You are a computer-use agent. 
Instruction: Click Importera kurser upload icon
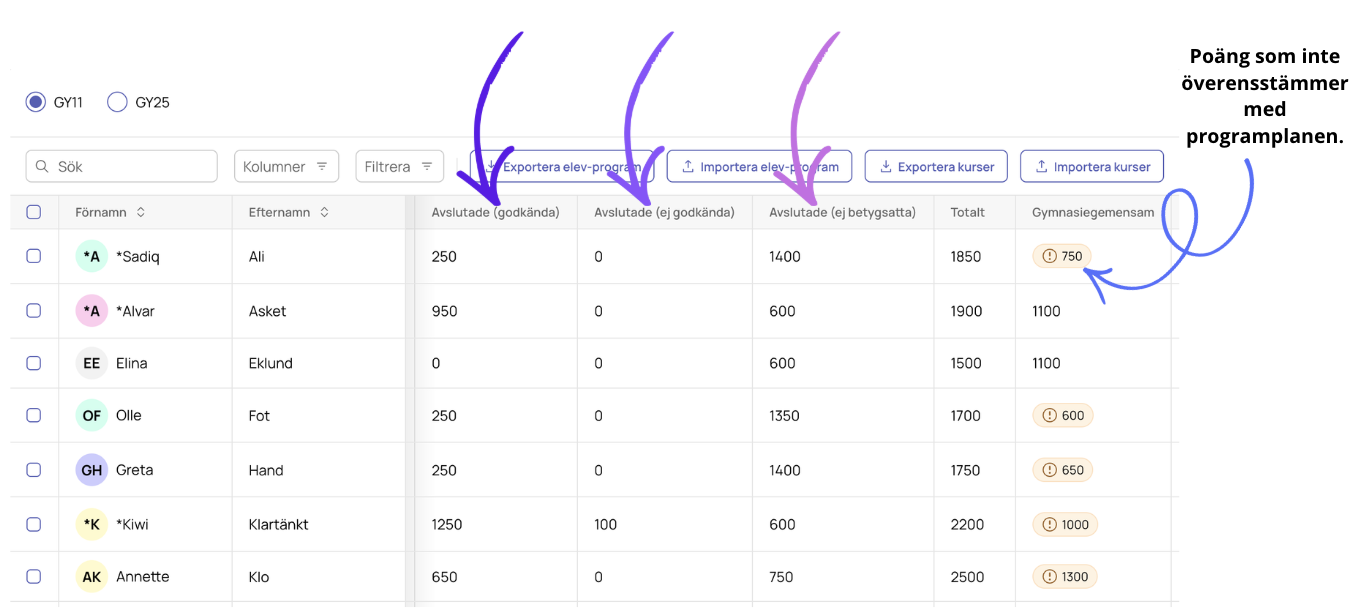(x=1041, y=167)
